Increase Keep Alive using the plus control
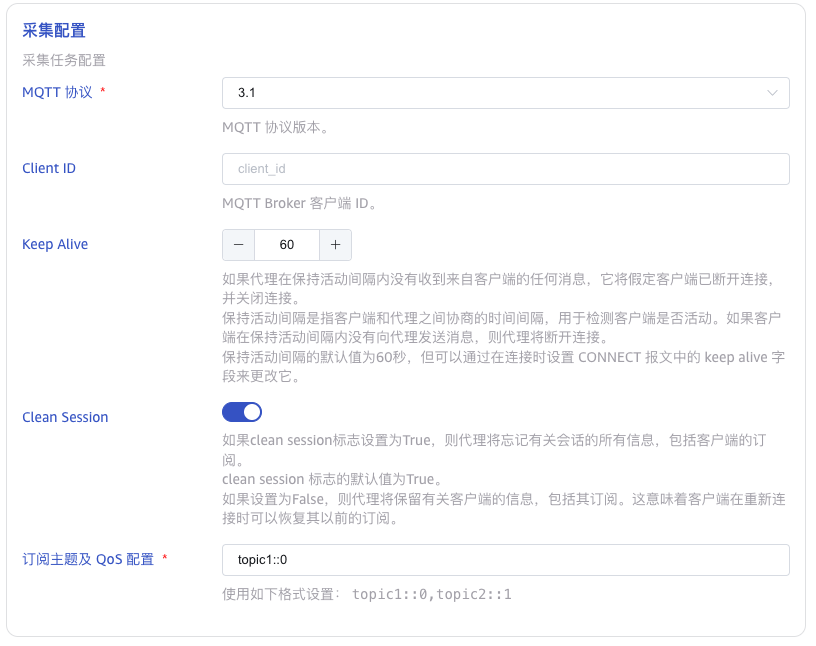The image size is (816, 646). click(x=335, y=244)
